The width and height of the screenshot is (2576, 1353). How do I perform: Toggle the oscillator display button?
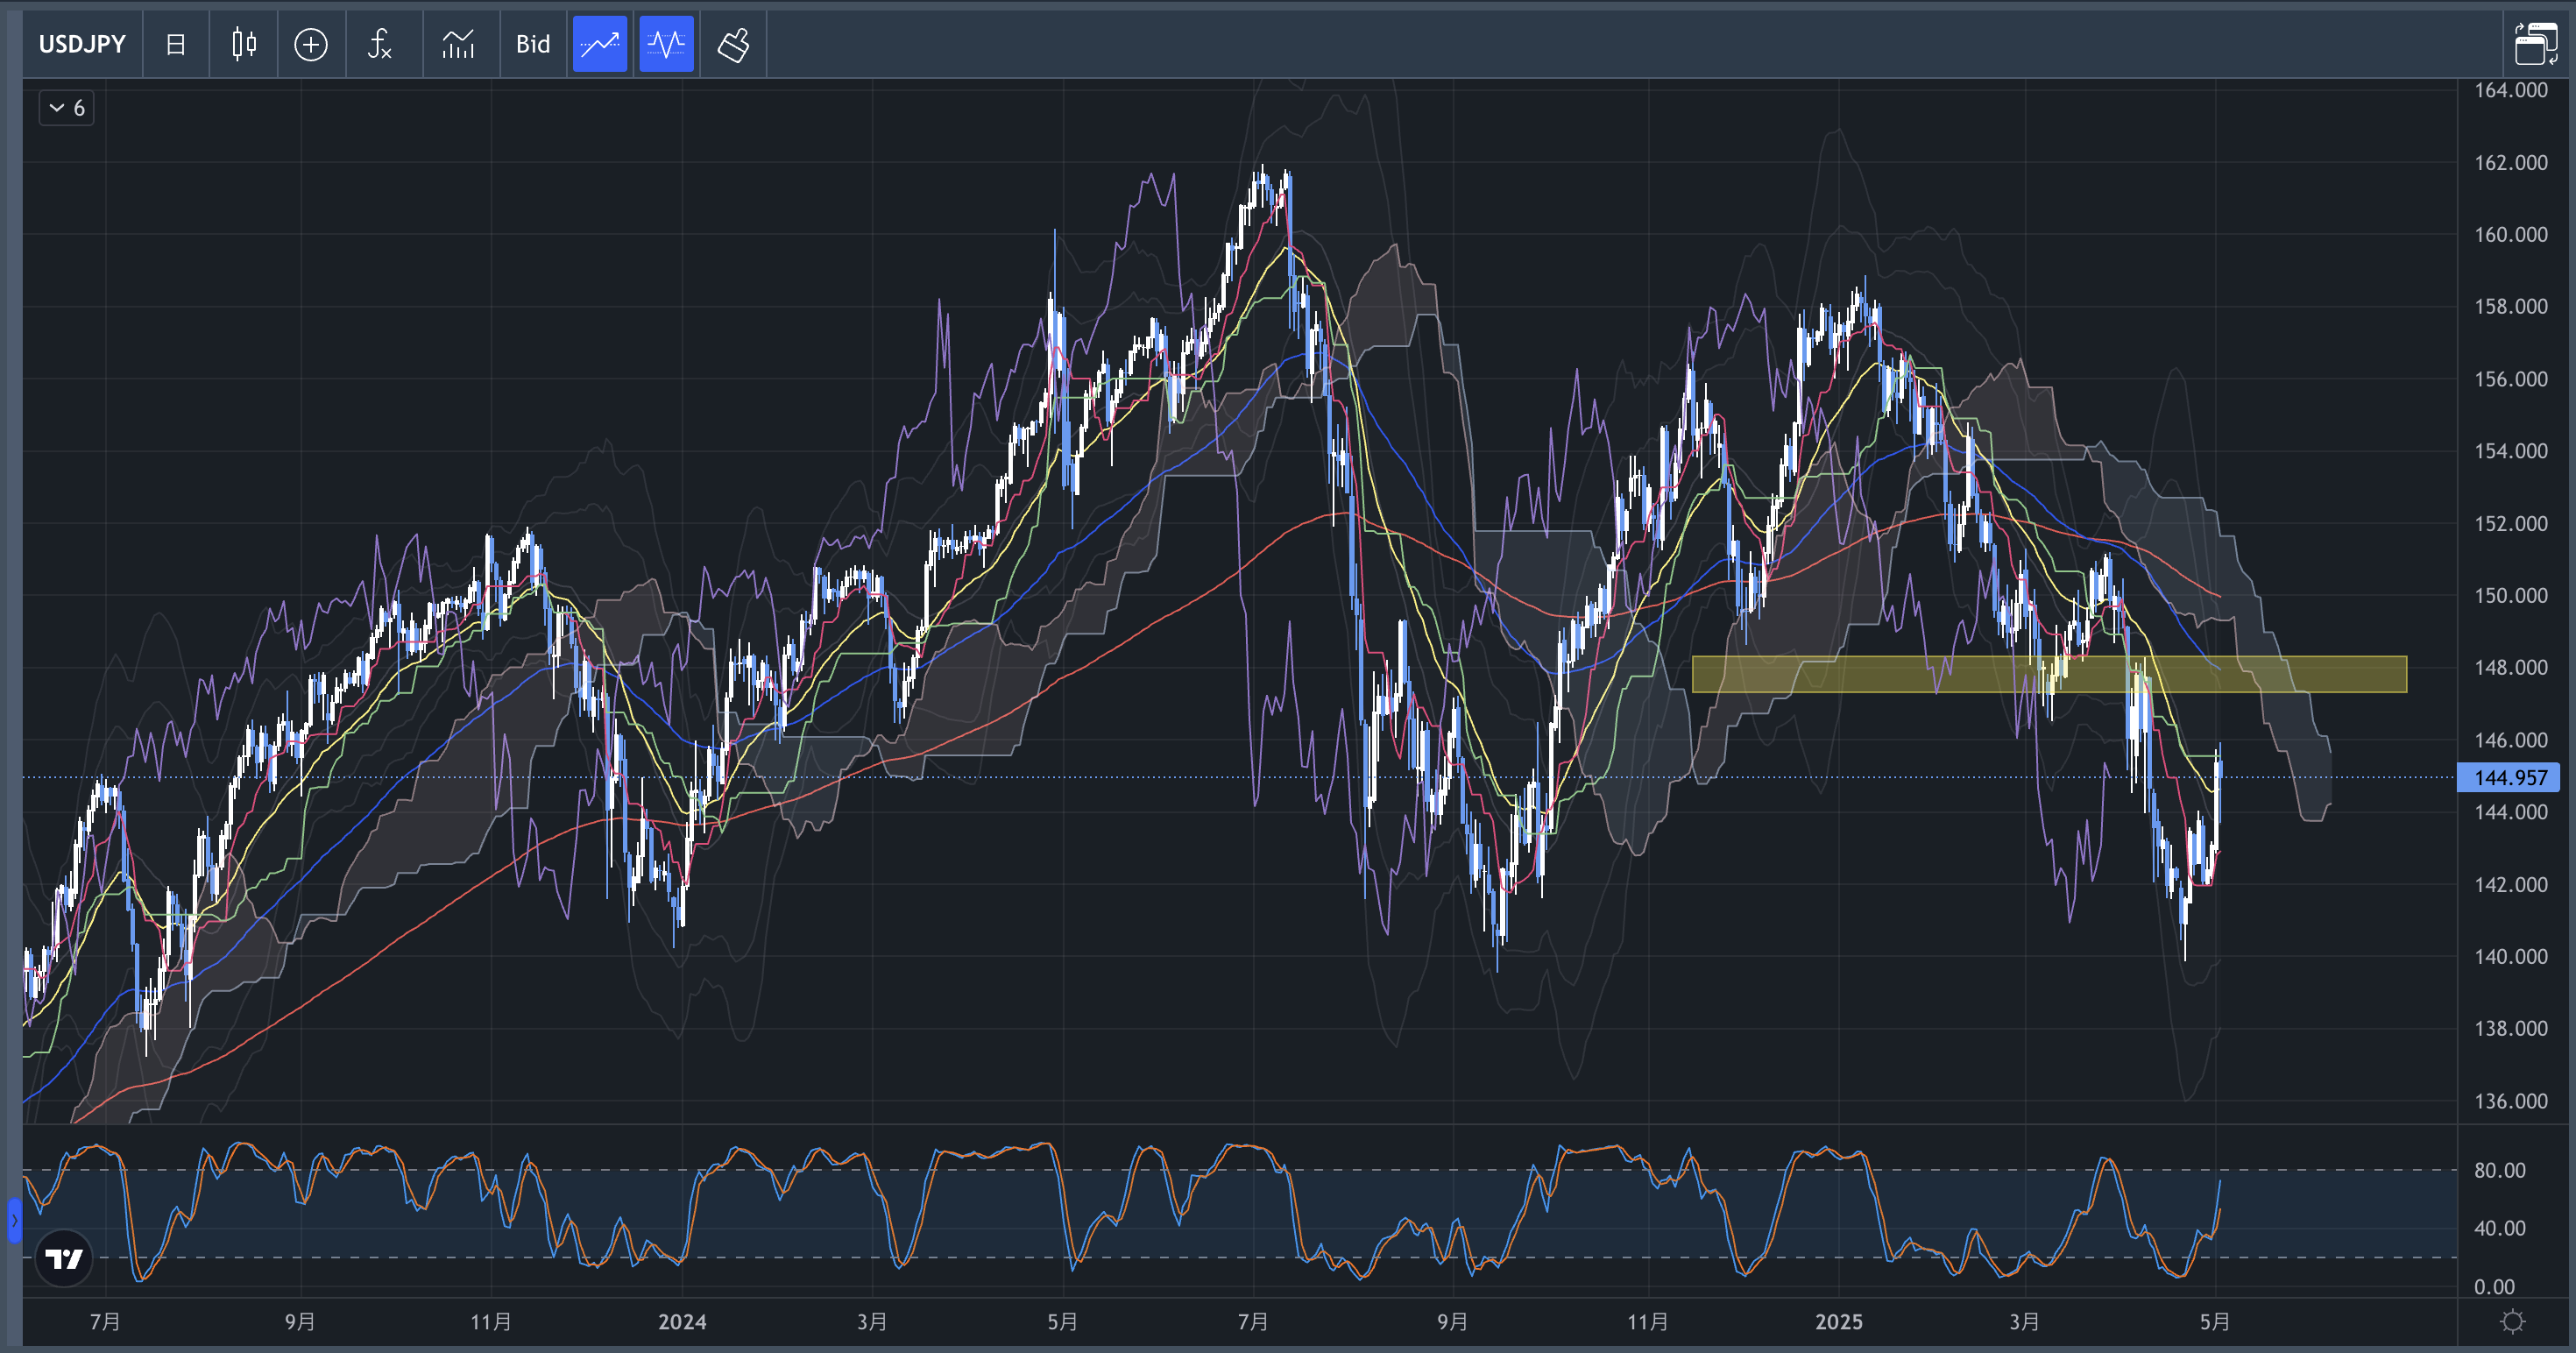(x=666, y=44)
